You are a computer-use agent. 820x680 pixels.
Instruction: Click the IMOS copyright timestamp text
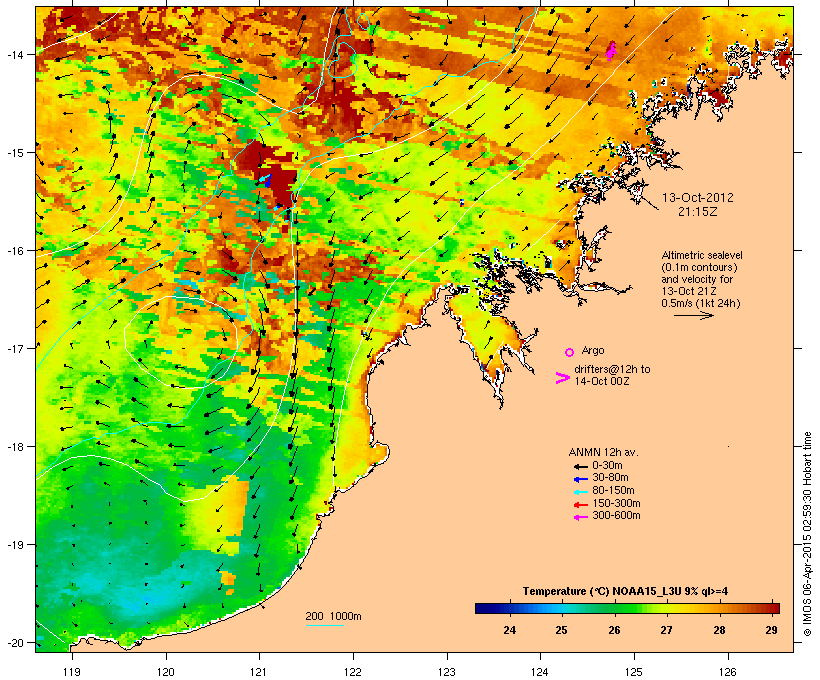(x=807, y=534)
